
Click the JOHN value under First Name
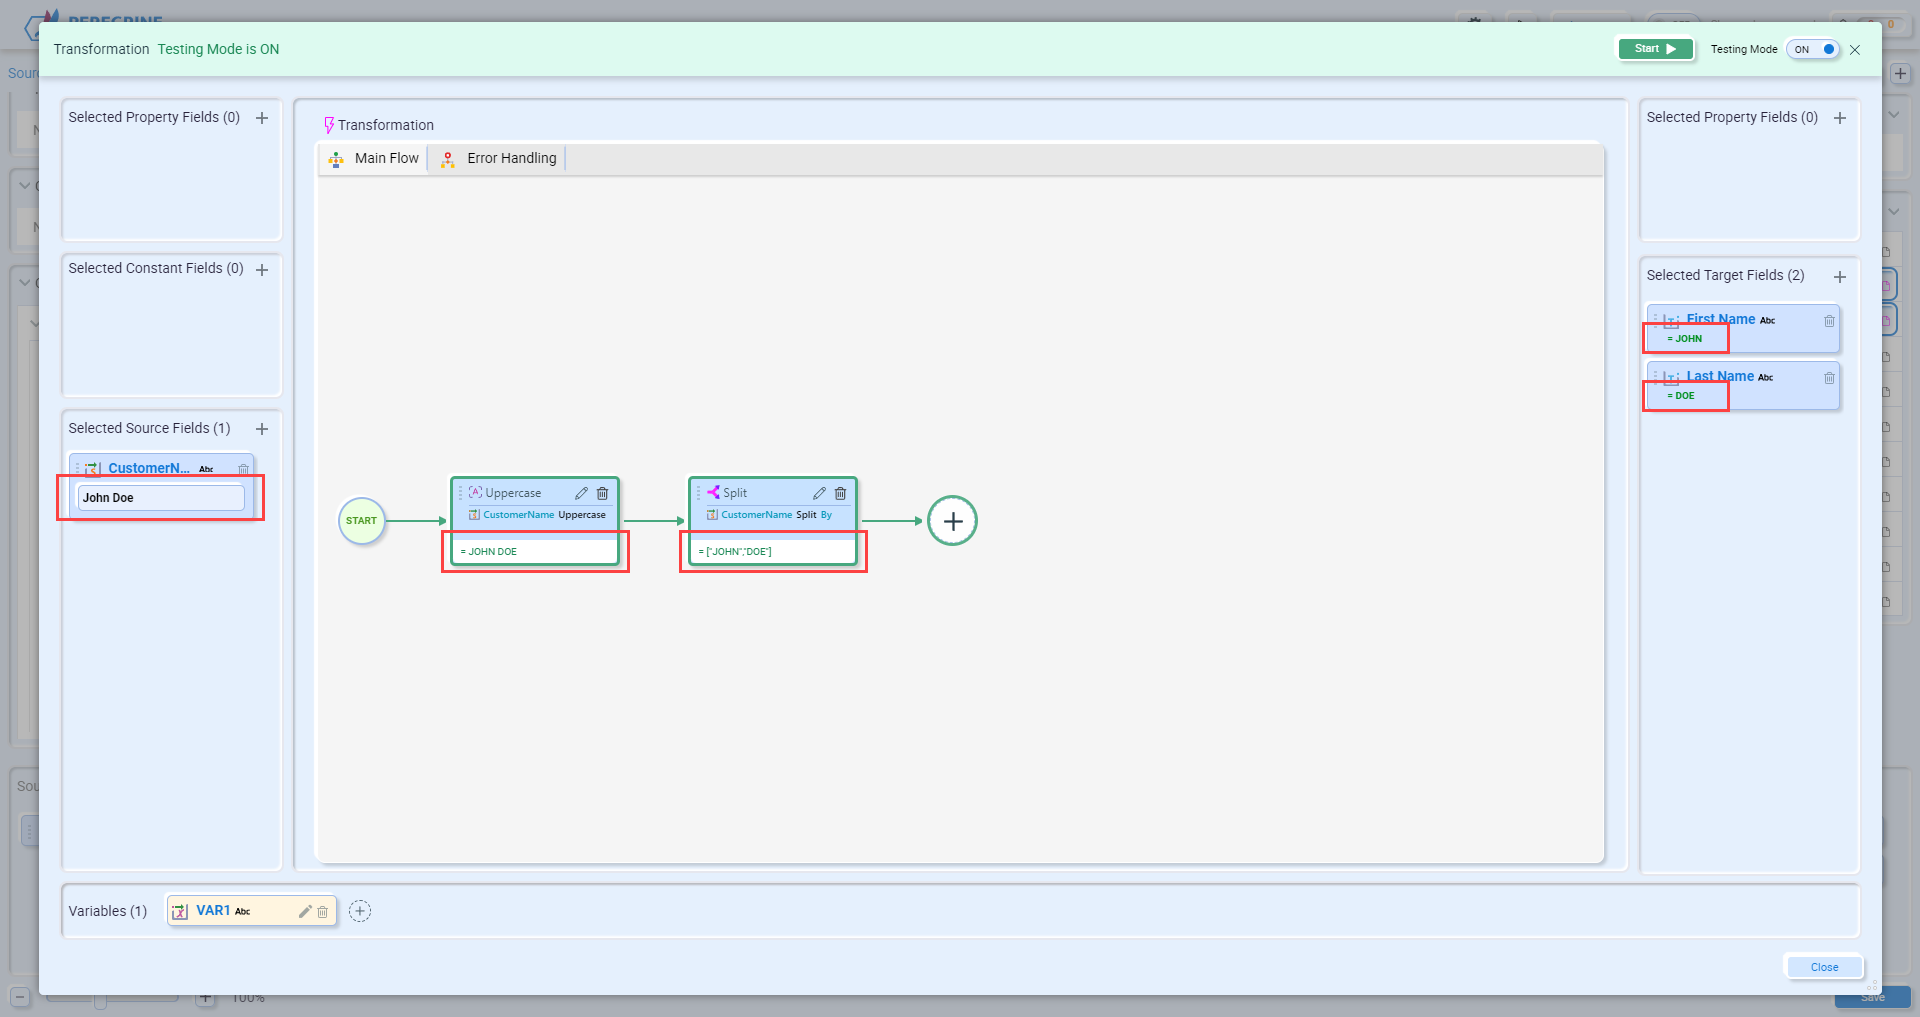(1685, 339)
